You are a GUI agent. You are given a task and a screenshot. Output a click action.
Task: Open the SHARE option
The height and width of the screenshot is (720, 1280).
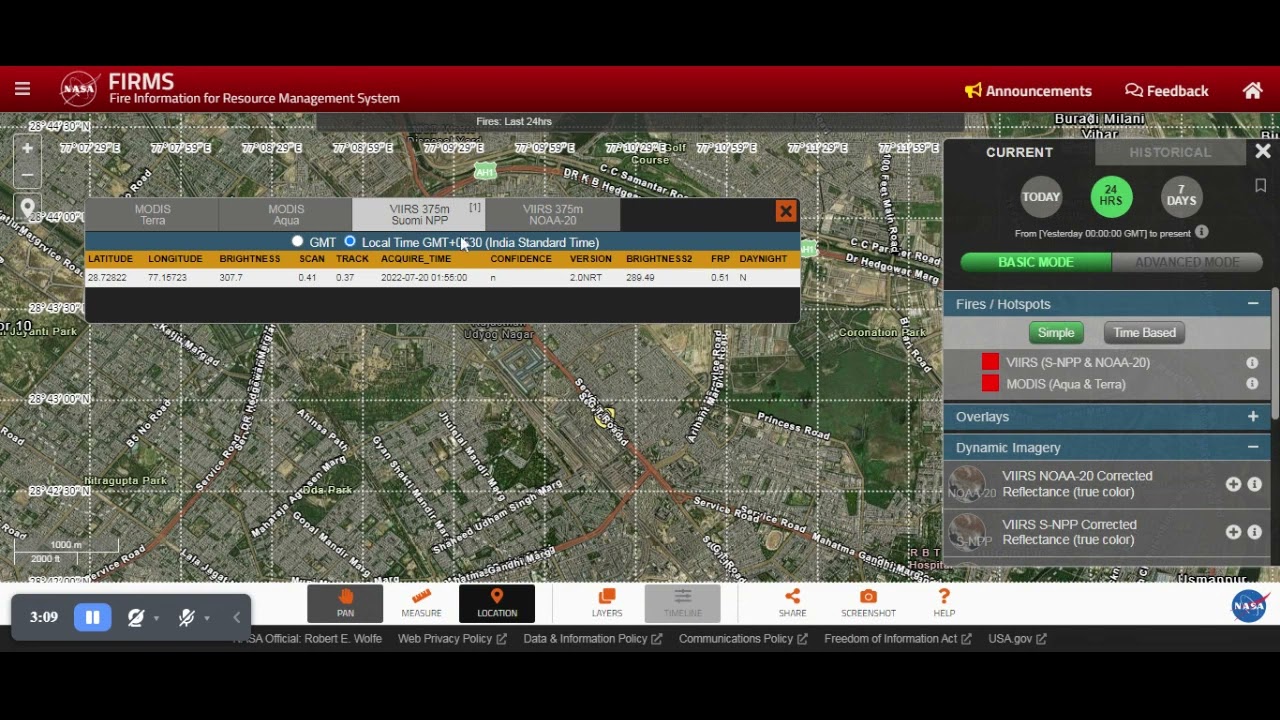[x=792, y=603]
